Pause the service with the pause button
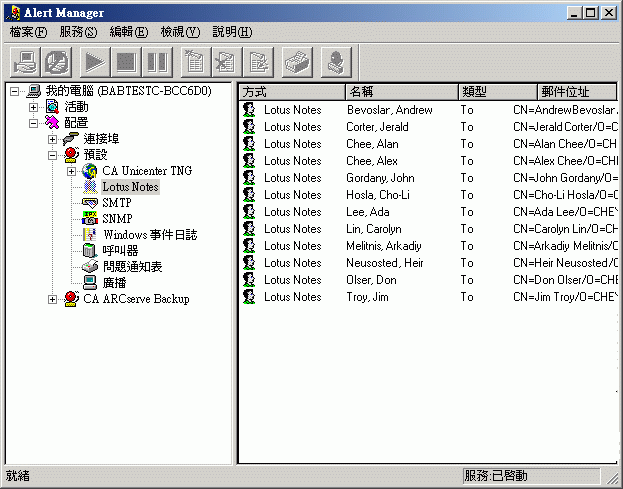 158,62
